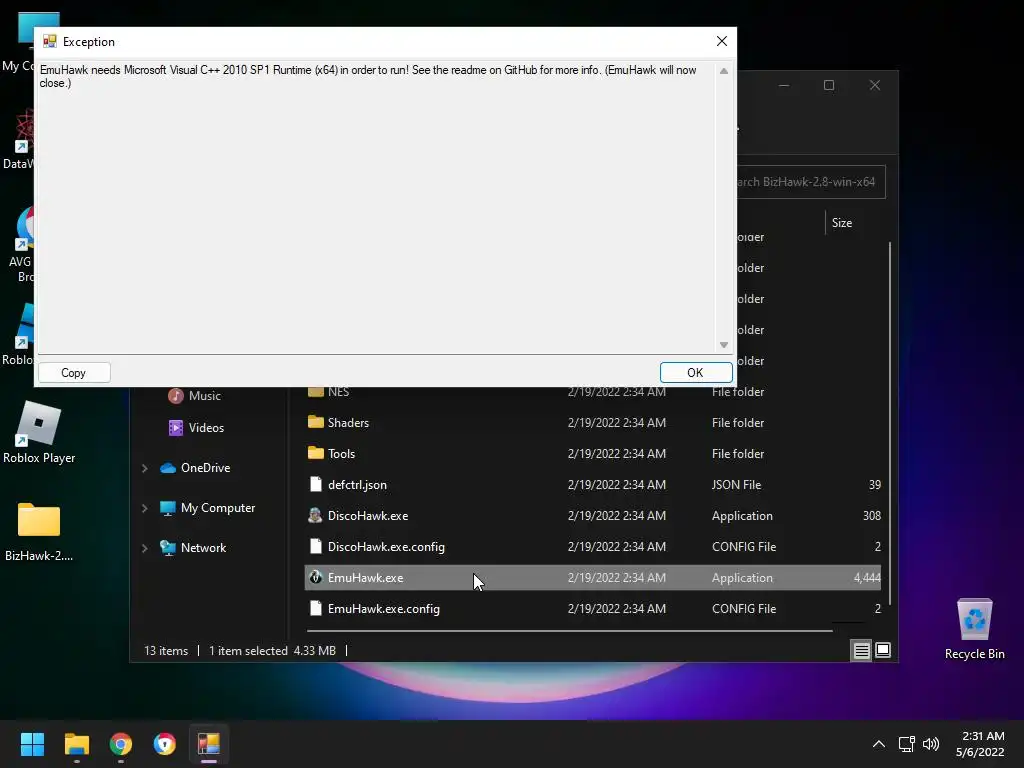1024x768 pixels.
Task: Select the defctrl.json file icon
Action: pos(315,485)
